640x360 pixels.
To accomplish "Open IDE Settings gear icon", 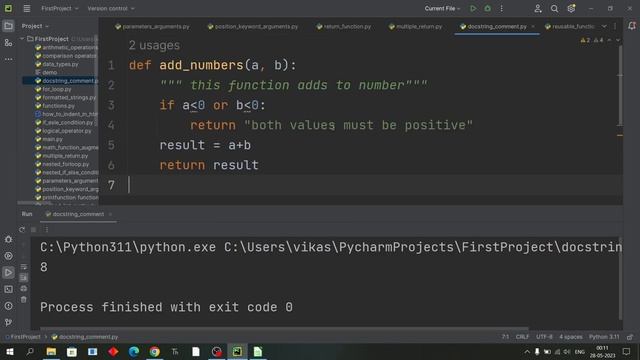I will pyautogui.click(x=571, y=8).
